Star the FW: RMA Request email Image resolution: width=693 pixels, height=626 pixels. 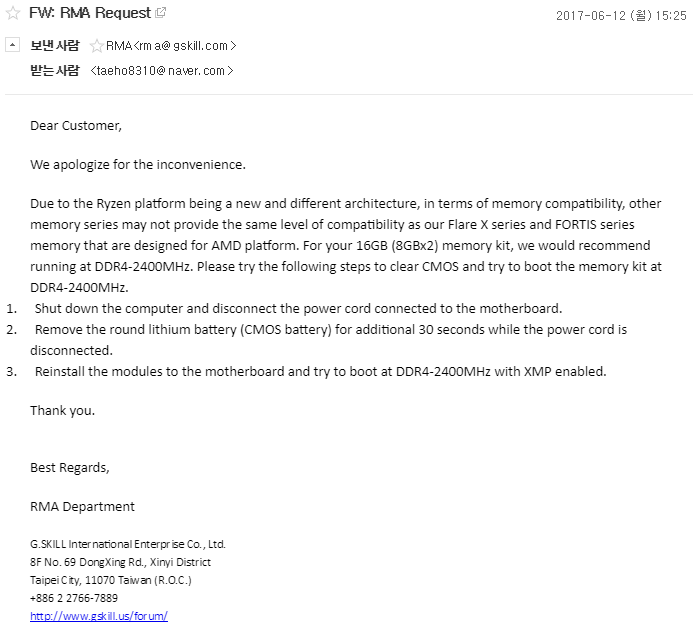click(x=13, y=14)
